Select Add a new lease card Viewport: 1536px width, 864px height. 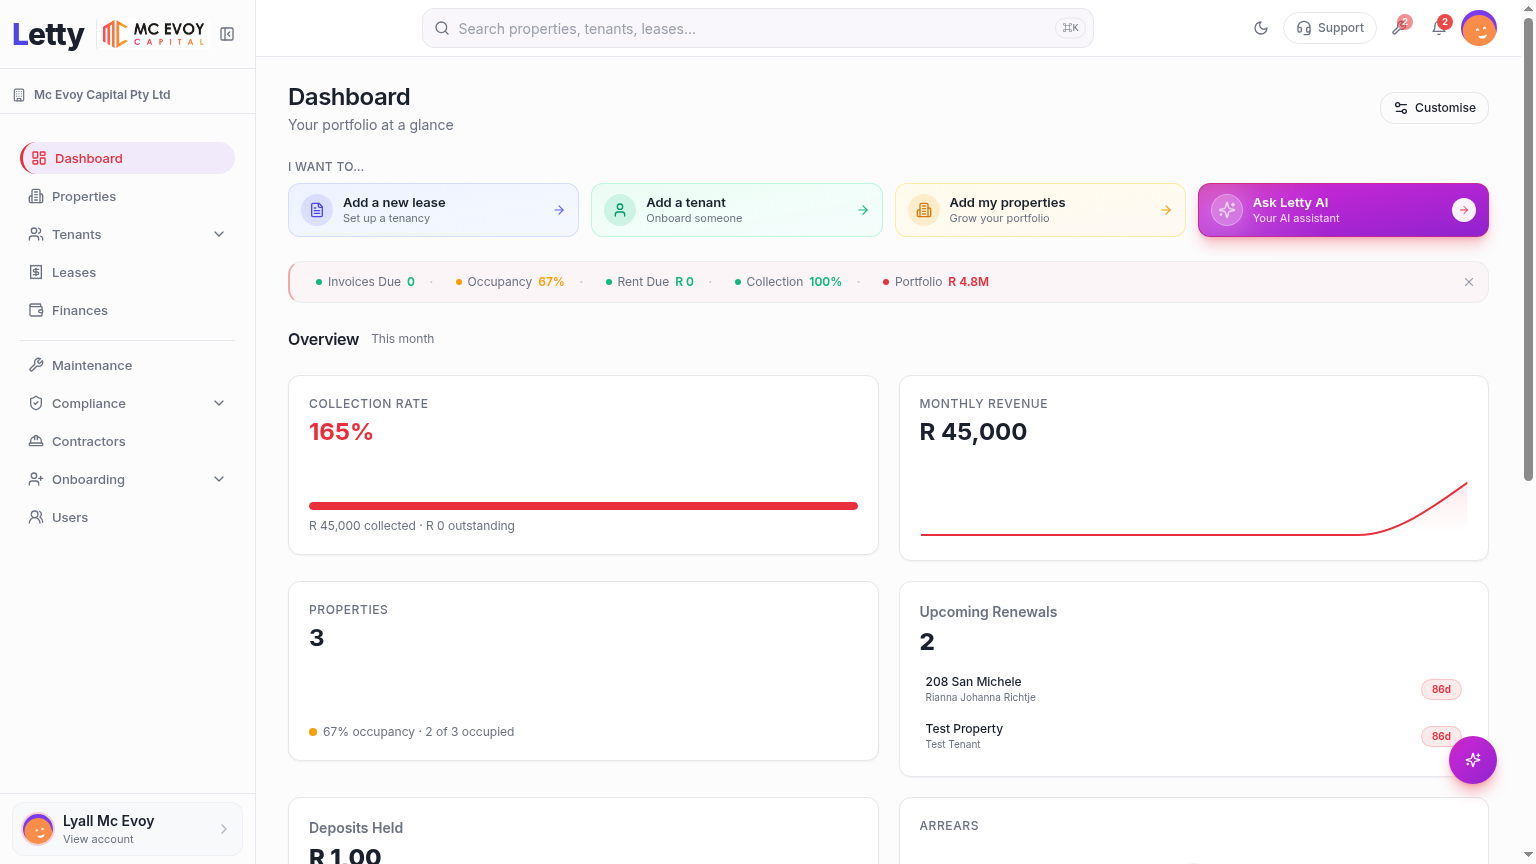(x=433, y=210)
